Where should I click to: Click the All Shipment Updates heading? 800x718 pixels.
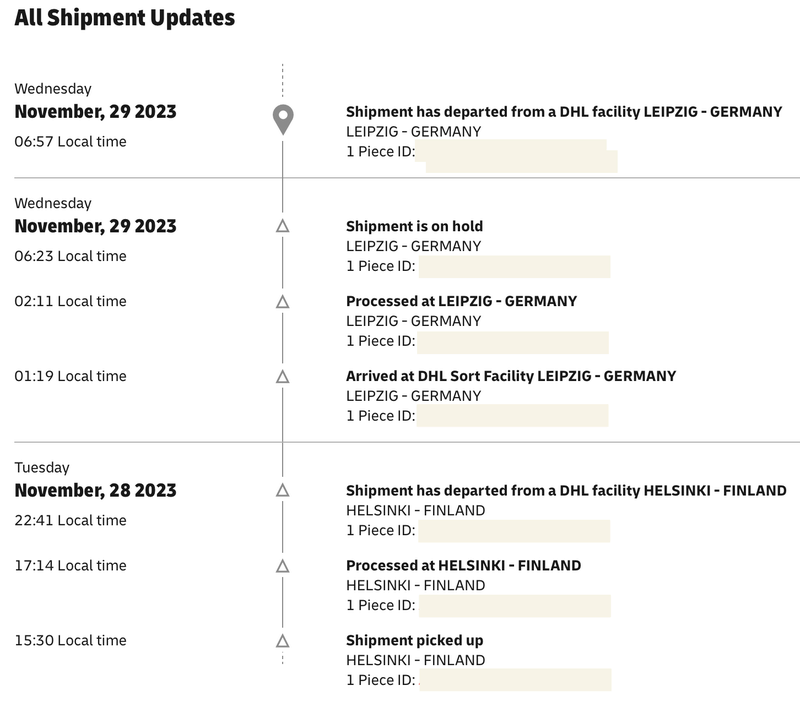tap(124, 18)
